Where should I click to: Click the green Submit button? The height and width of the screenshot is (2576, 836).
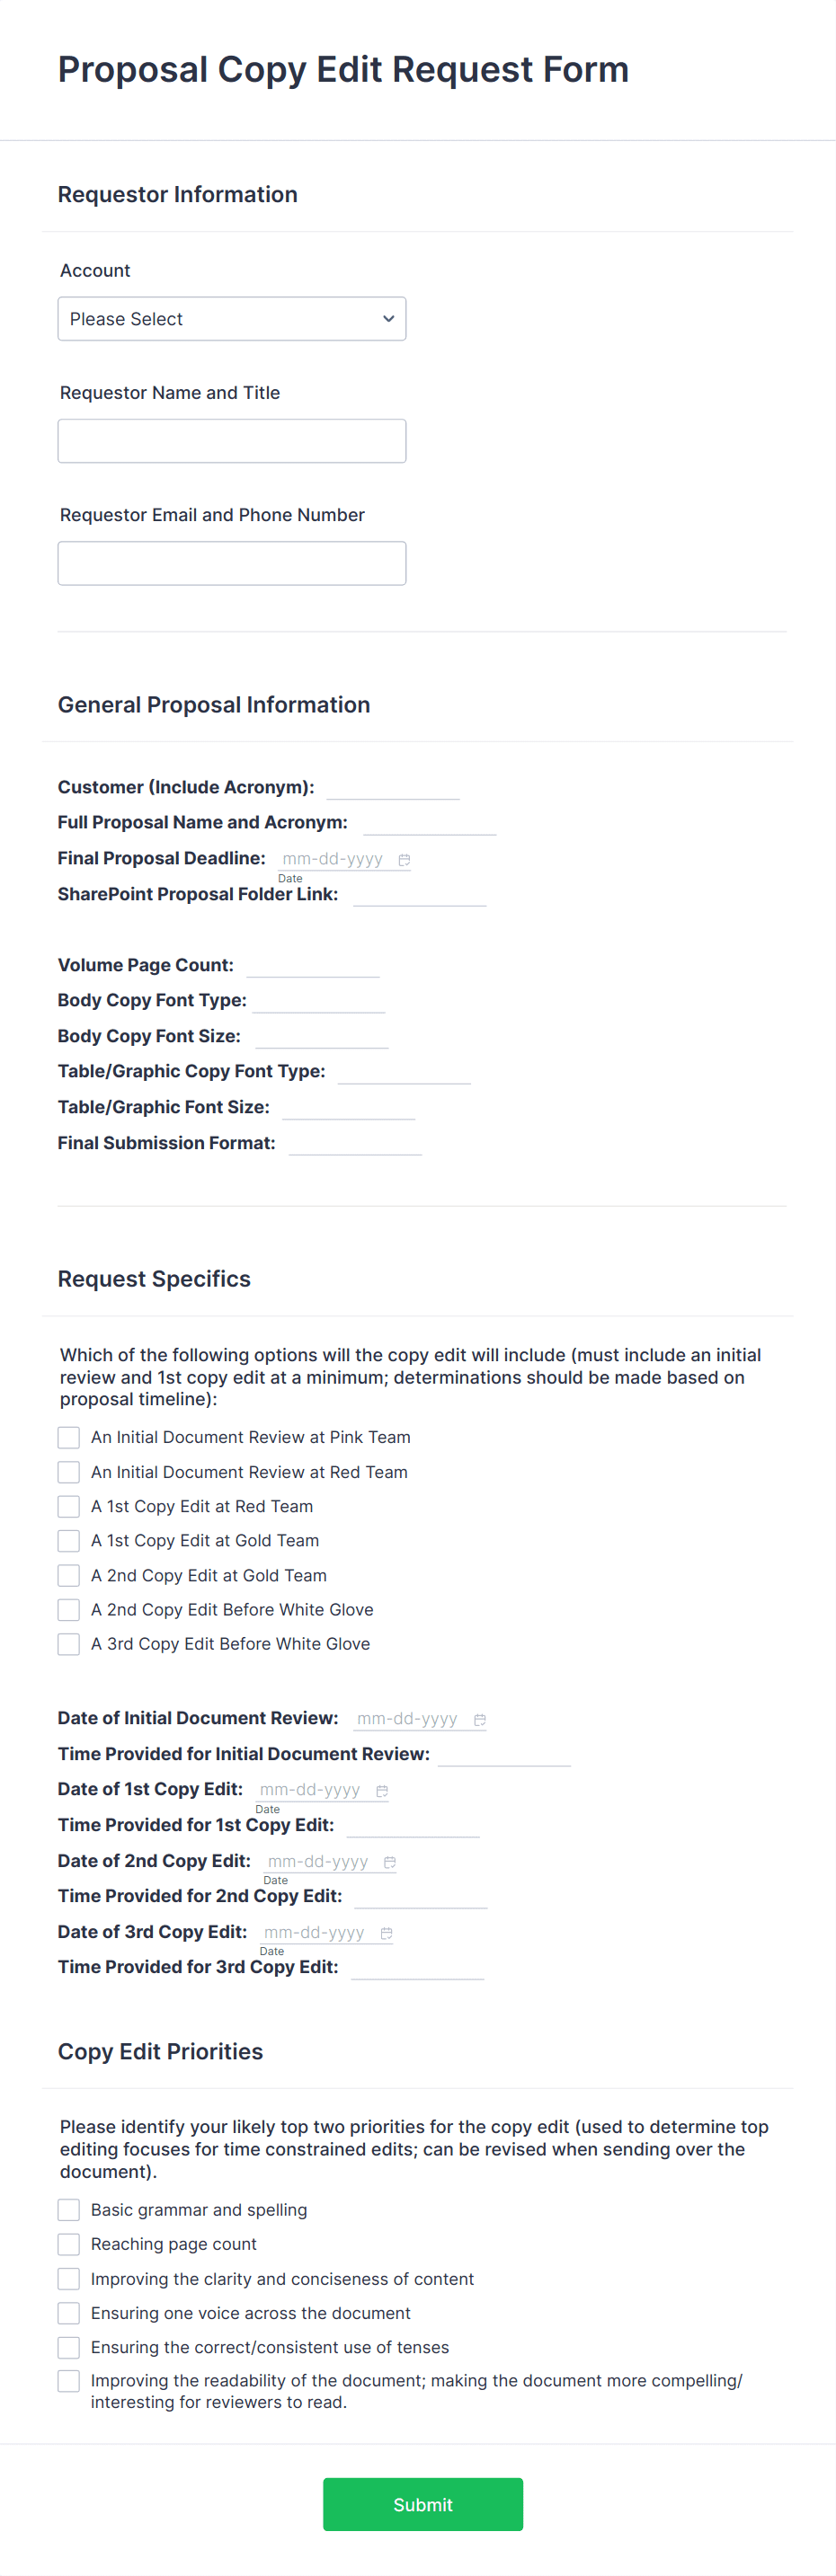(x=422, y=2504)
